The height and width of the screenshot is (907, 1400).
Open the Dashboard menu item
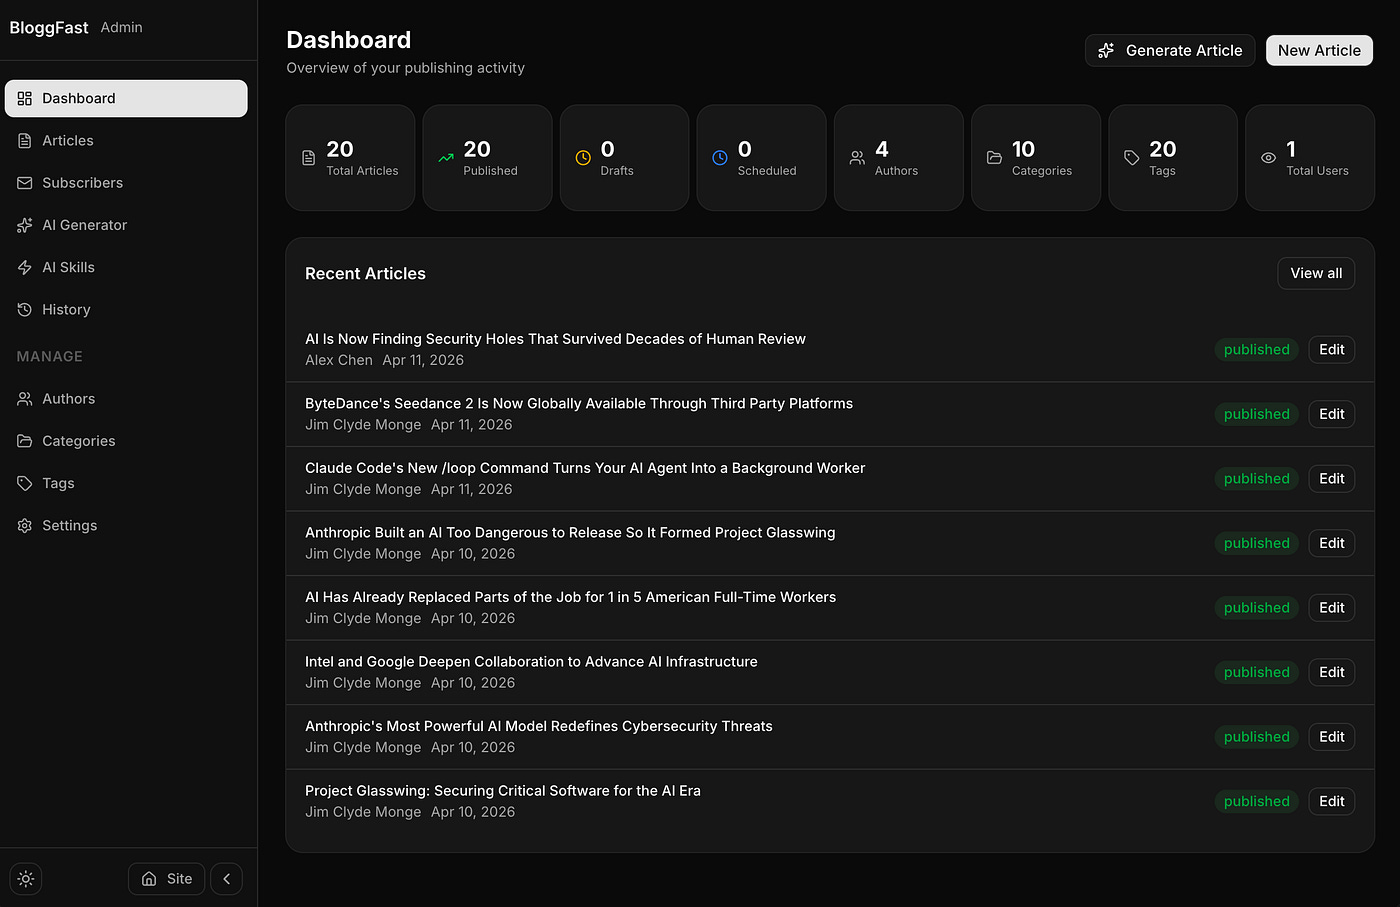(x=77, y=98)
